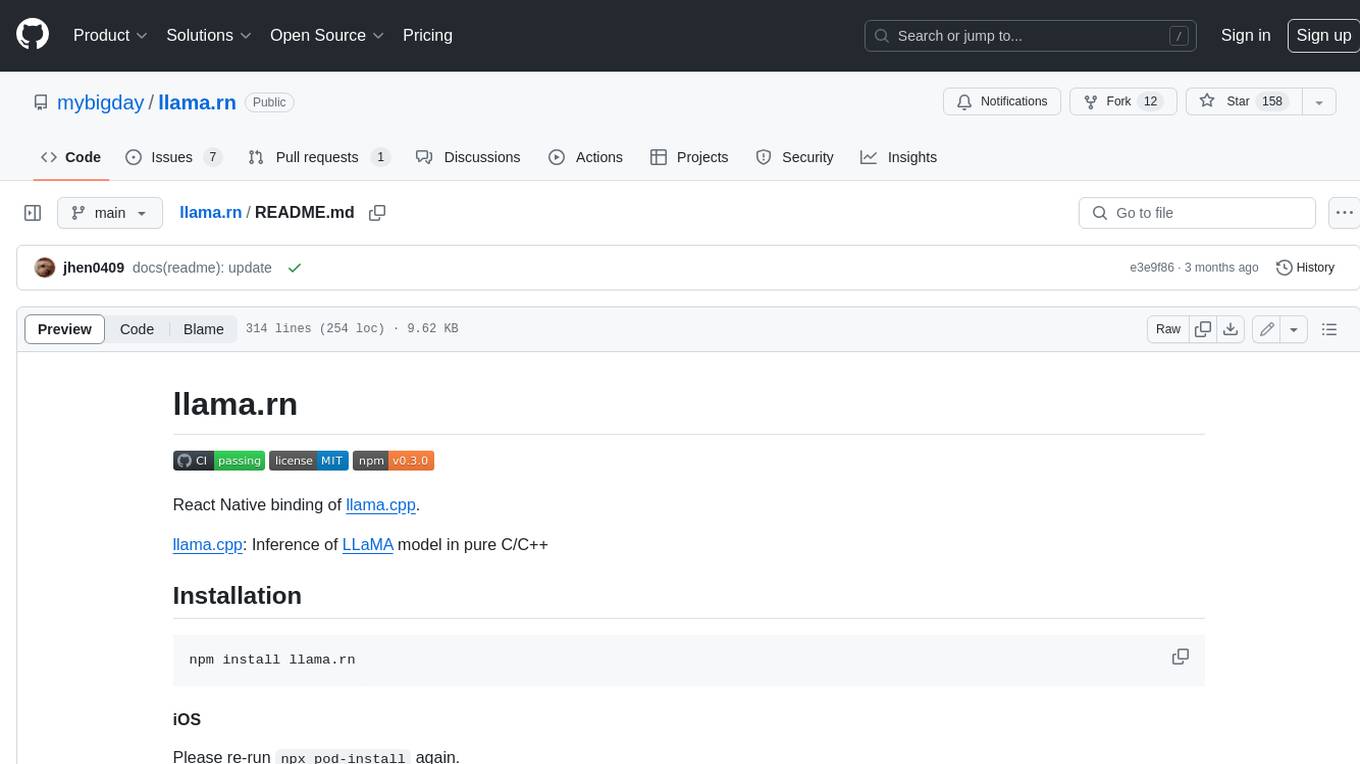Expand the file tree side panel
1360x764 pixels.
tap(33, 213)
